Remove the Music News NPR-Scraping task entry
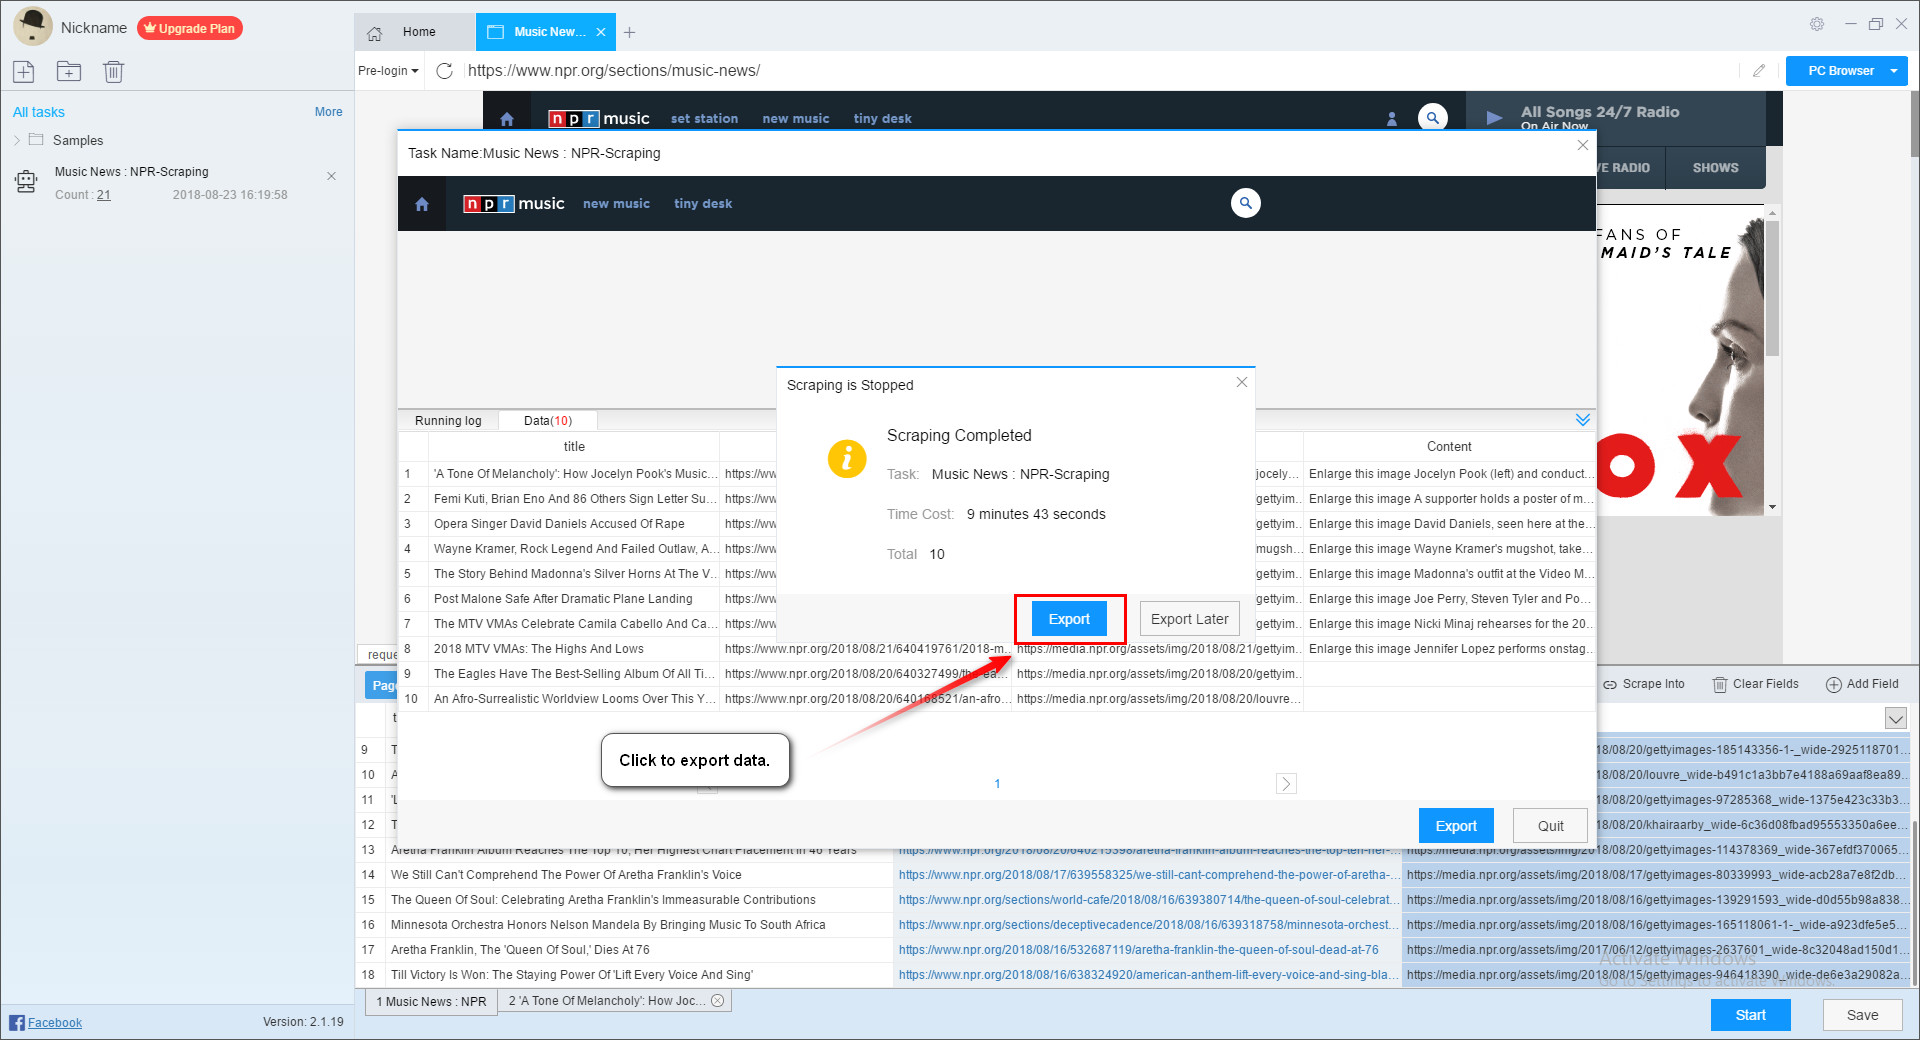Screen dimensions: 1920x1040 (x=331, y=176)
